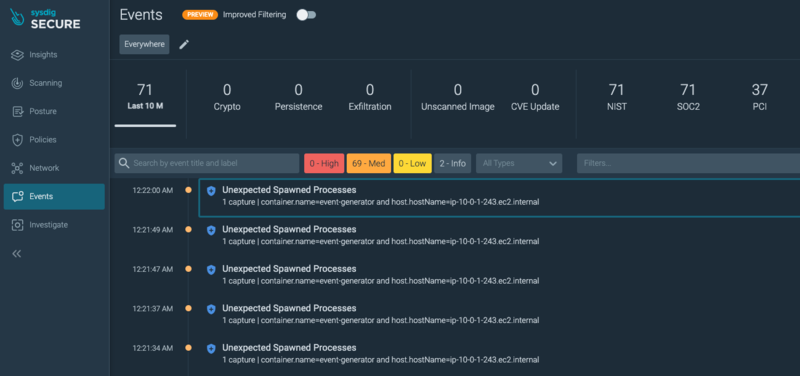The height and width of the screenshot is (376, 800).
Task: Toggle the orange 69 - Med filter
Action: tap(369, 163)
